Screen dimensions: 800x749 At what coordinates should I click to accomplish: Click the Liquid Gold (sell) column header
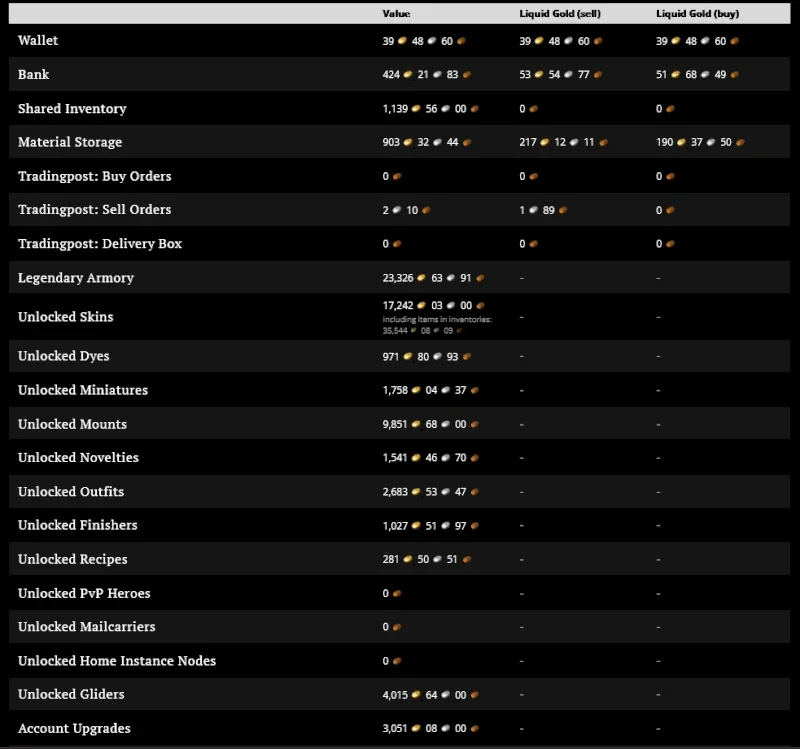[x=560, y=14]
